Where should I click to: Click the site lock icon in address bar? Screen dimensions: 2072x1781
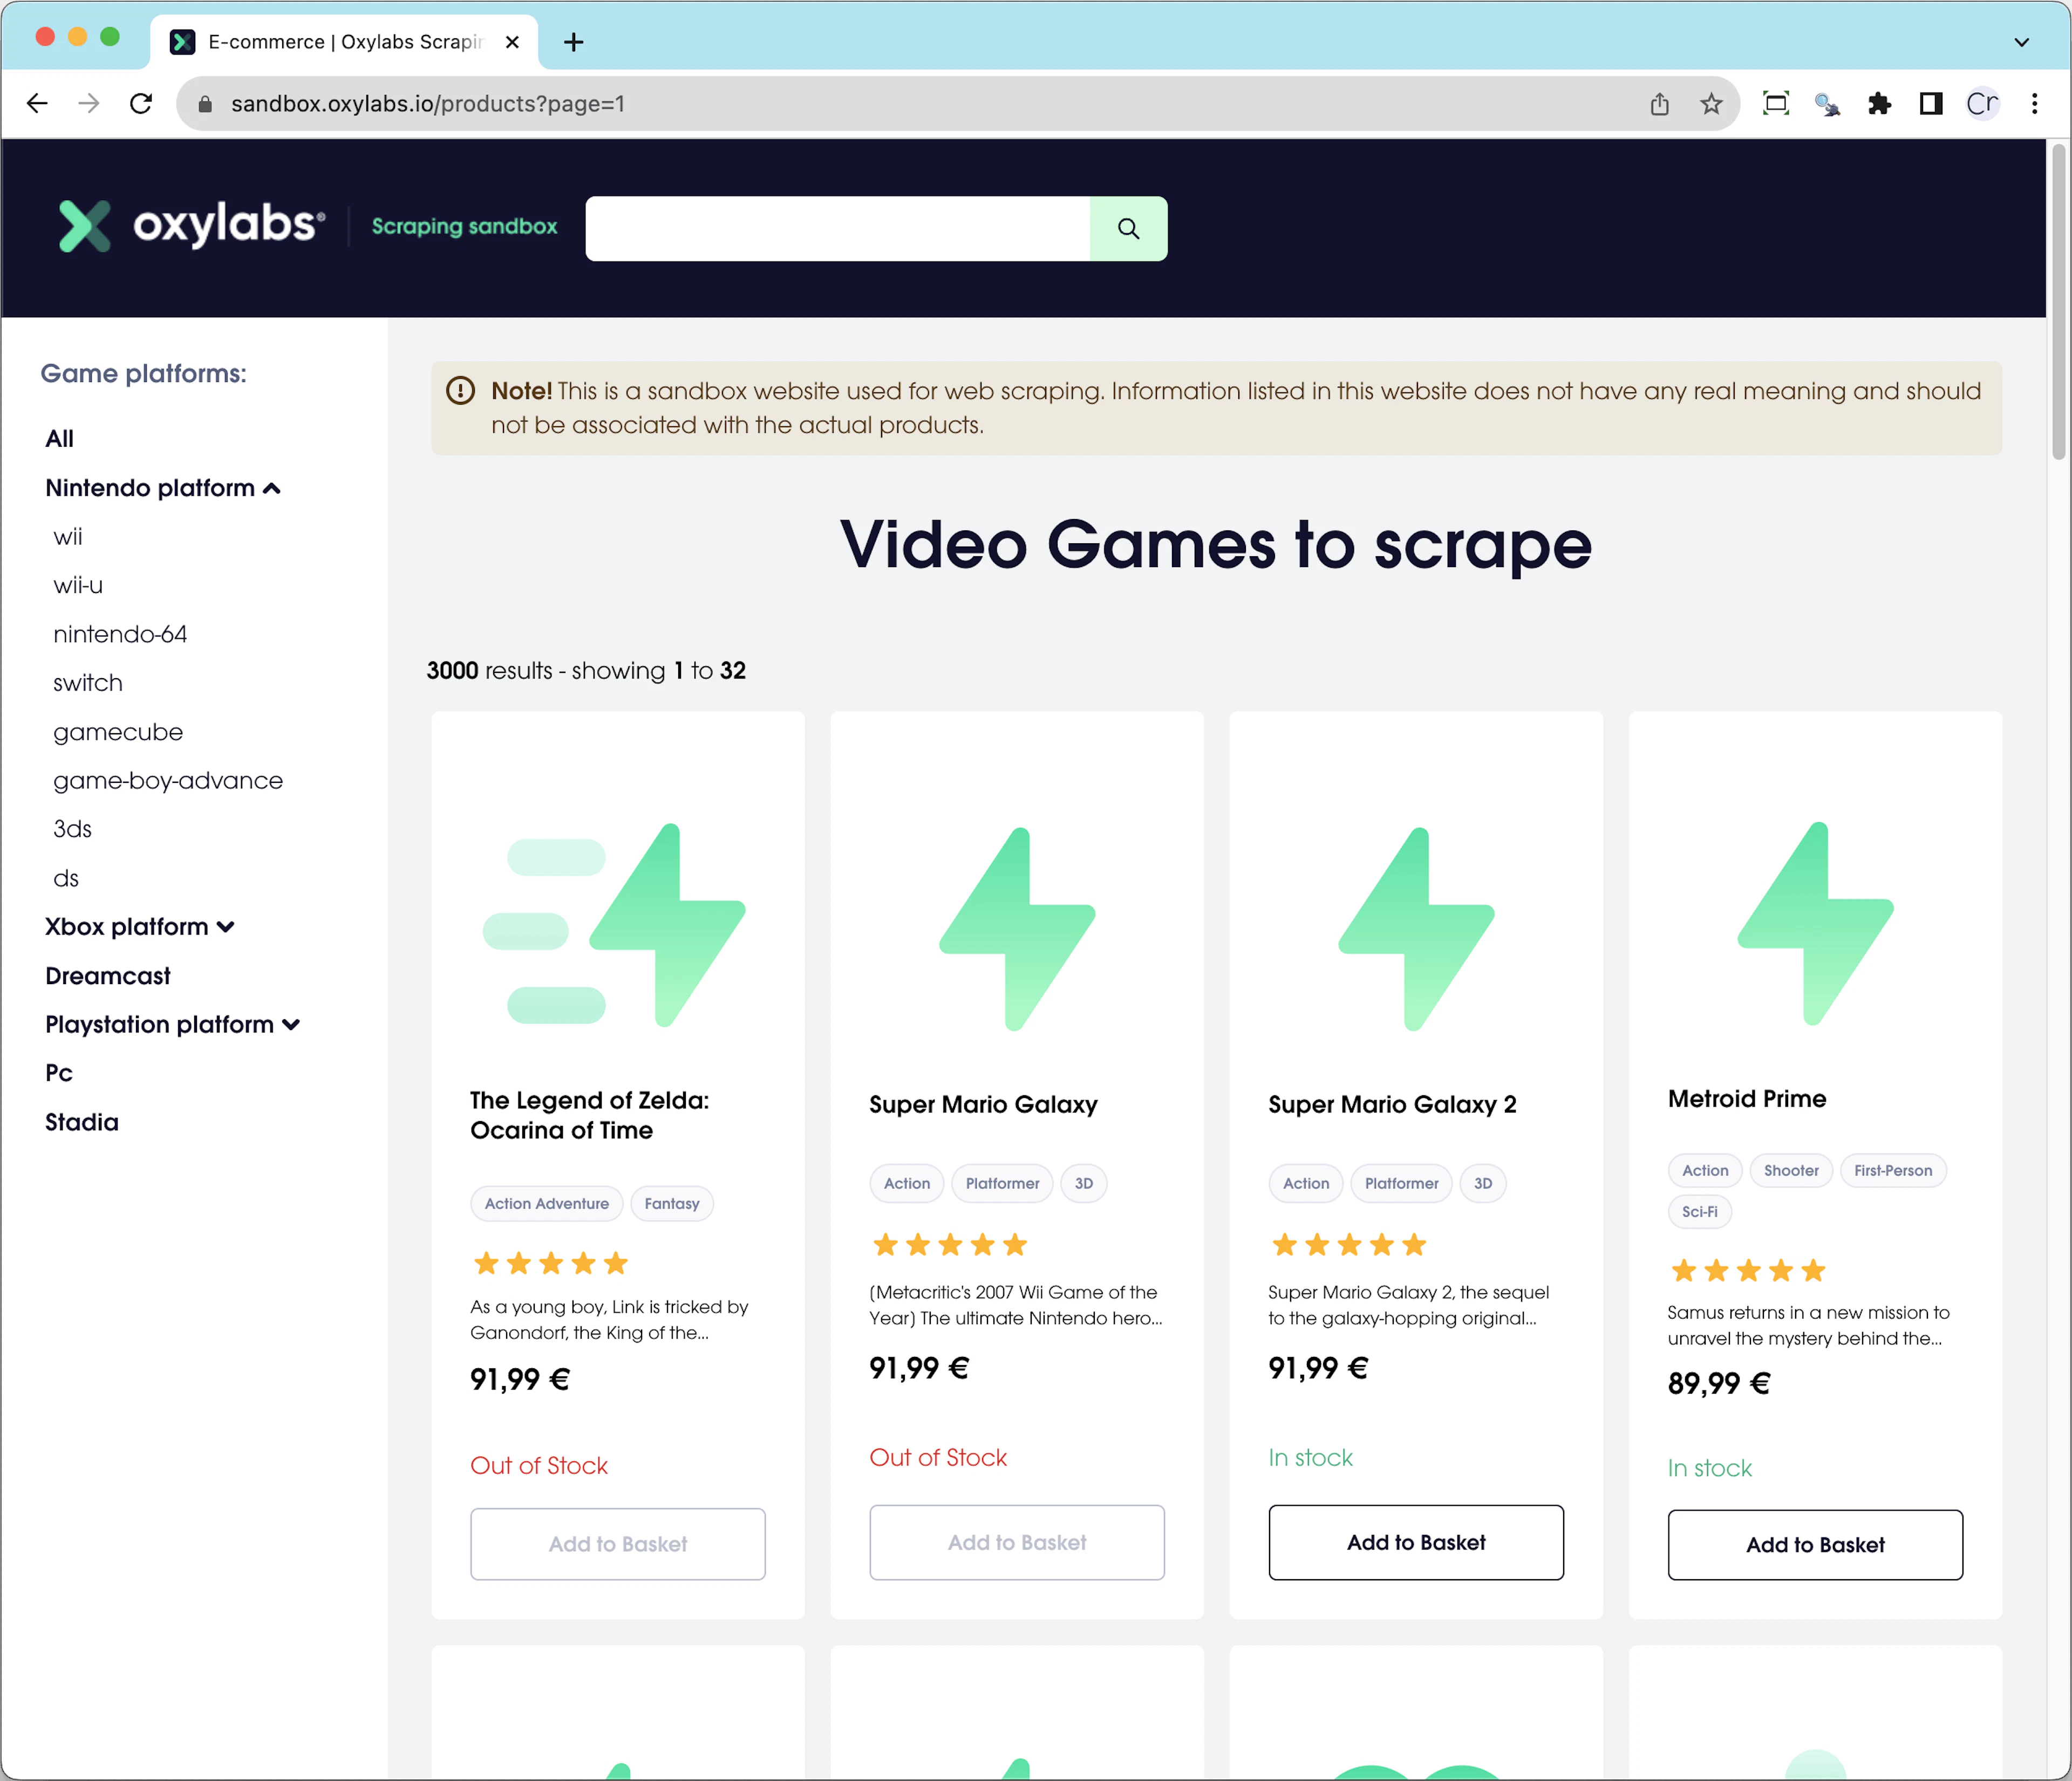click(205, 104)
